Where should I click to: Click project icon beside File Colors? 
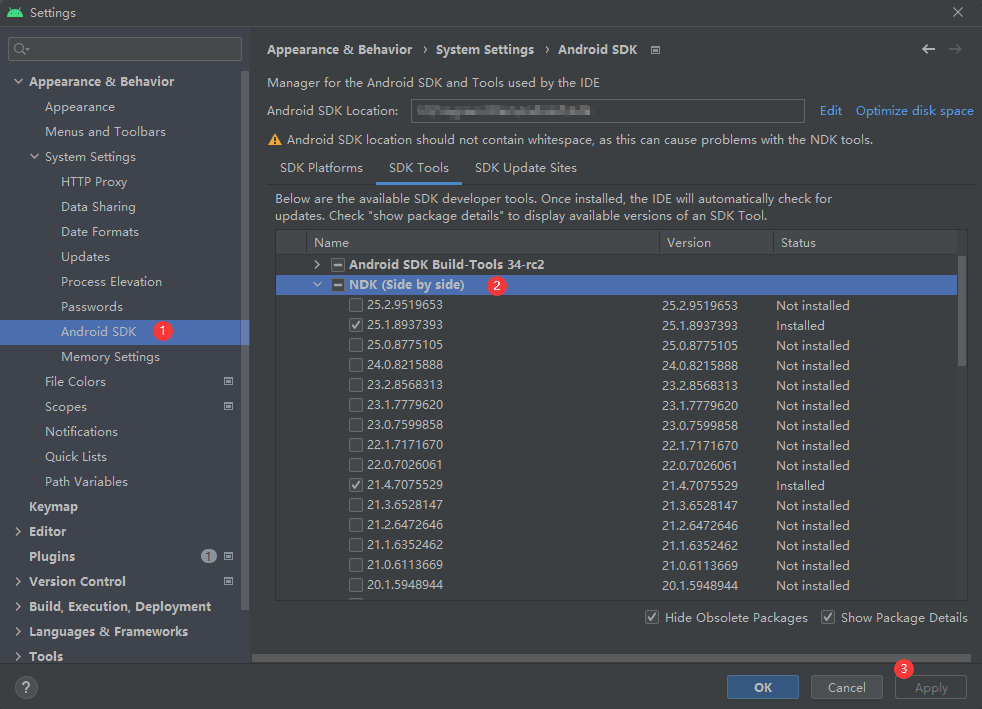pyautogui.click(x=229, y=381)
